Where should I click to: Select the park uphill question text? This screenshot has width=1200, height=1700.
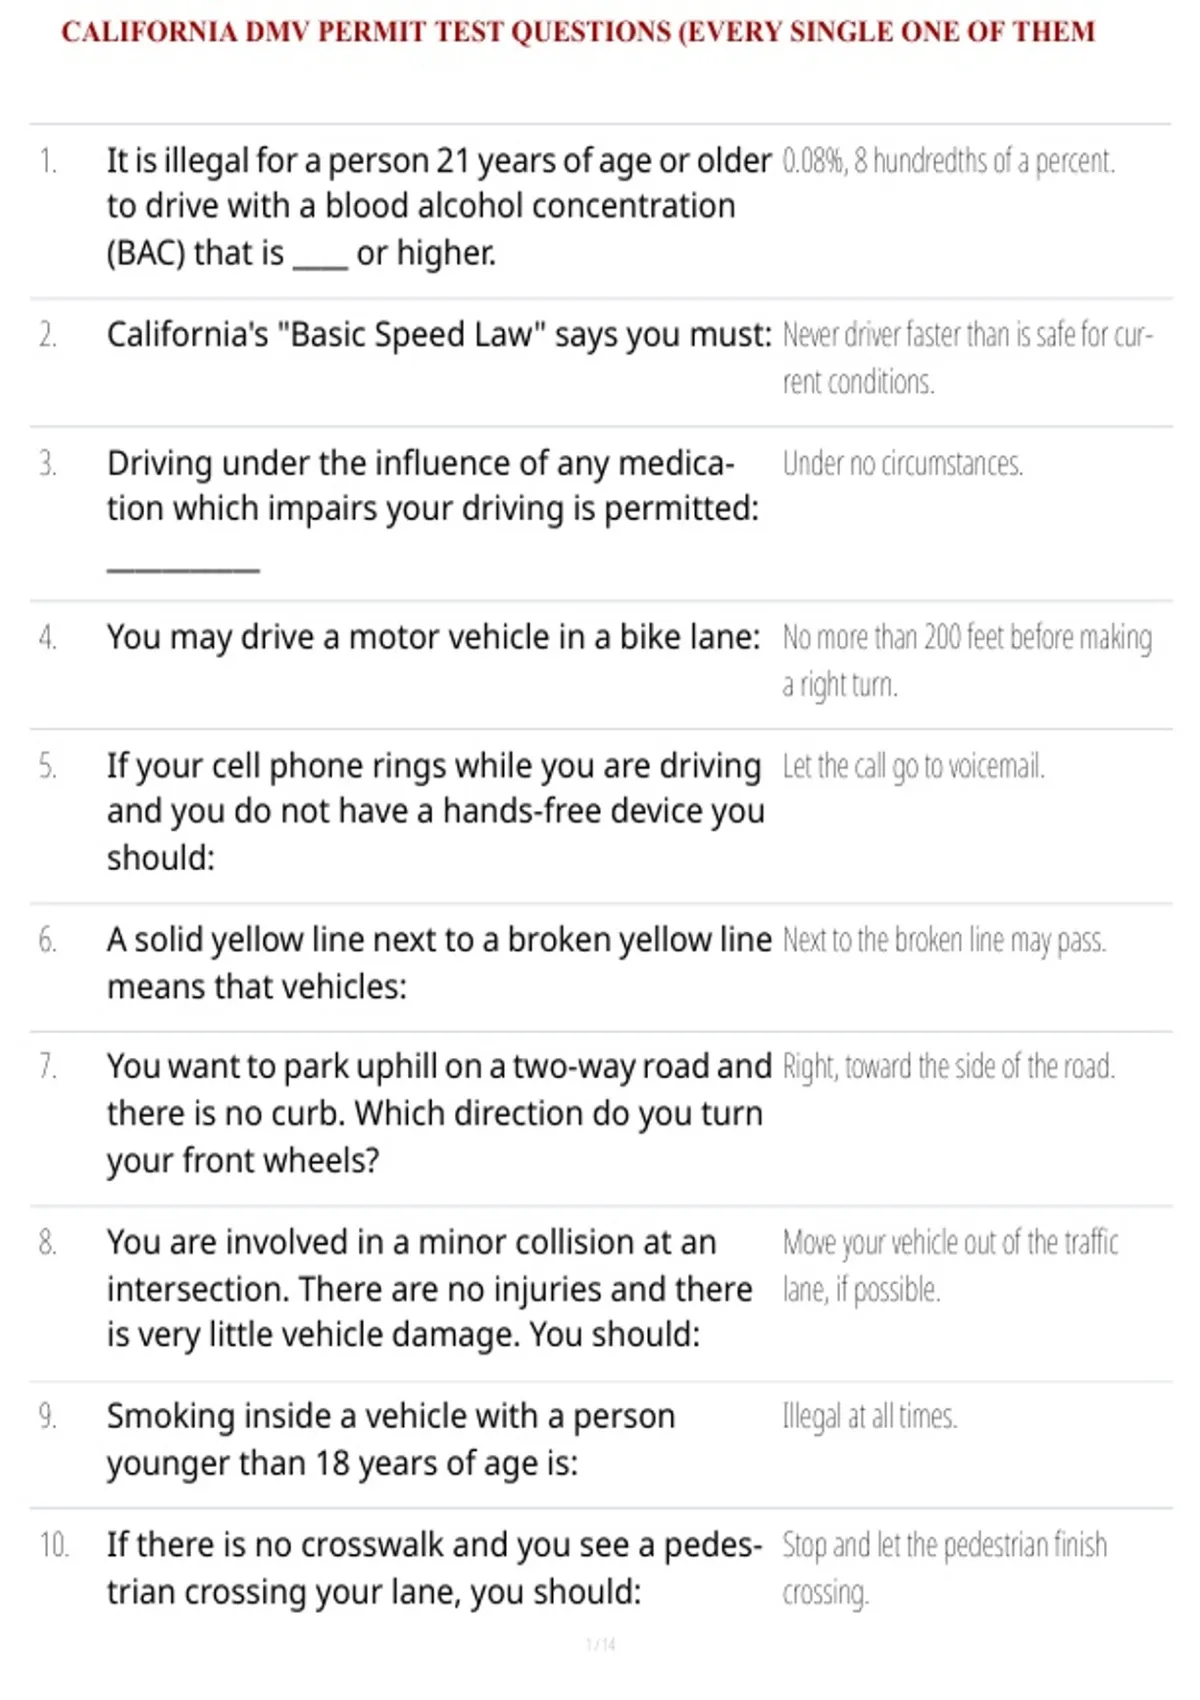[x=439, y=1114]
